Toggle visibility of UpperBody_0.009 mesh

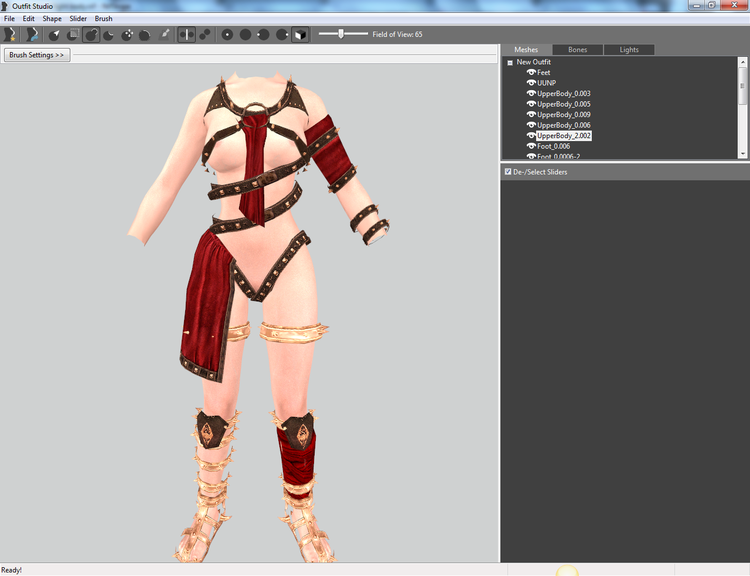coord(531,114)
